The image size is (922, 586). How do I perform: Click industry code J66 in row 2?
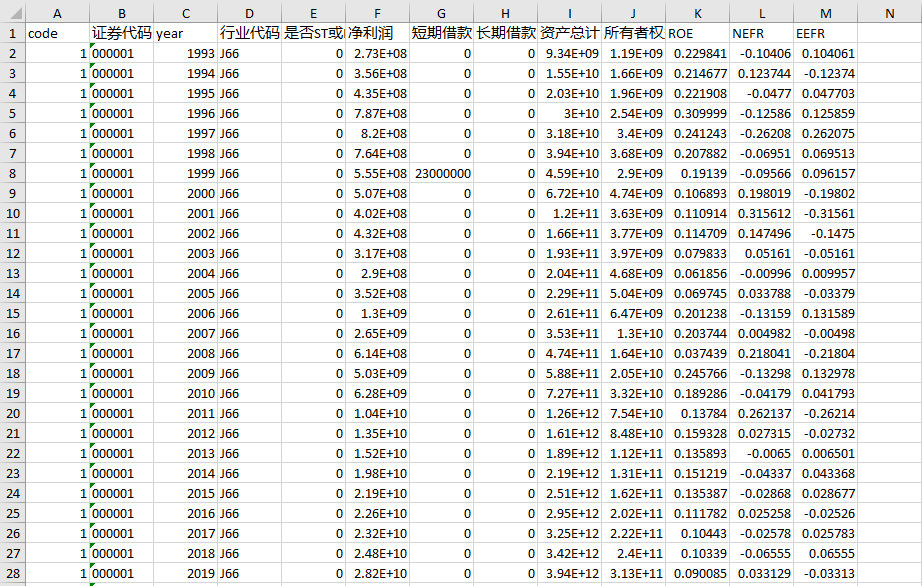[249, 53]
